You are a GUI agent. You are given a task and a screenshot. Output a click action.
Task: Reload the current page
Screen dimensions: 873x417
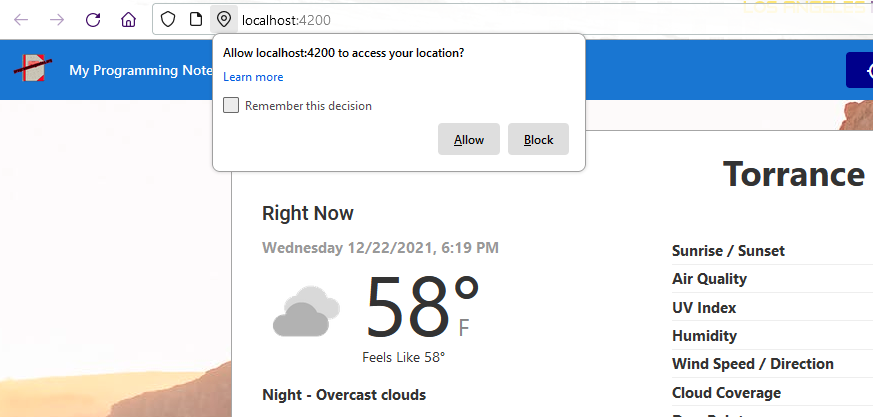pyautogui.click(x=93, y=20)
